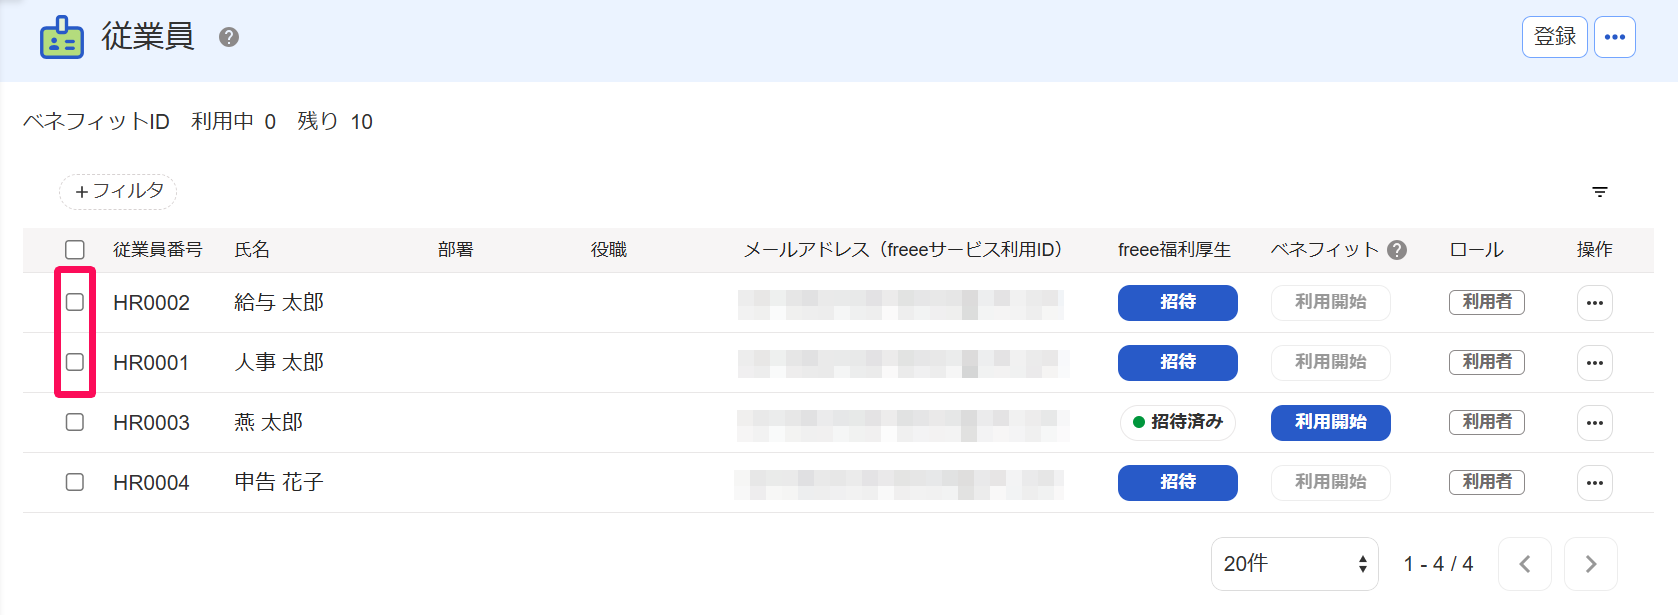Click the 利用者 role tag for HR0001

(x=1487, y=362)
